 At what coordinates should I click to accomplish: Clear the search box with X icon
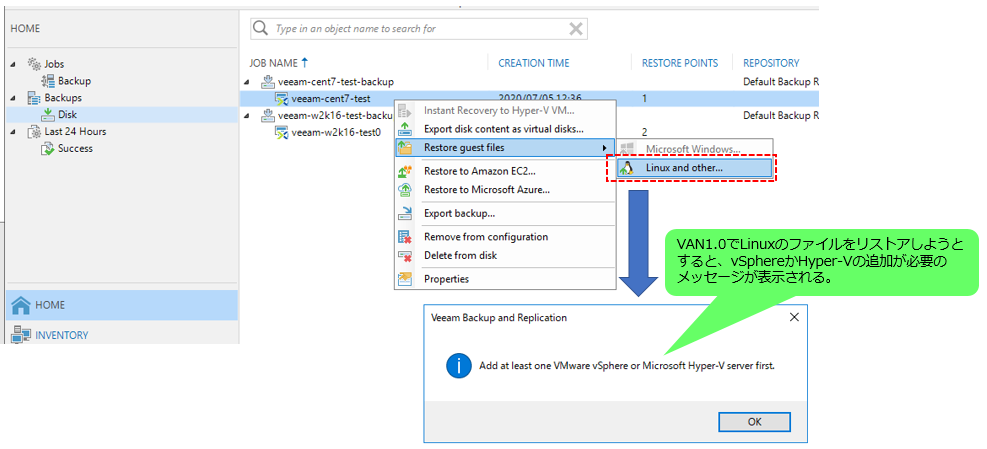575,28
